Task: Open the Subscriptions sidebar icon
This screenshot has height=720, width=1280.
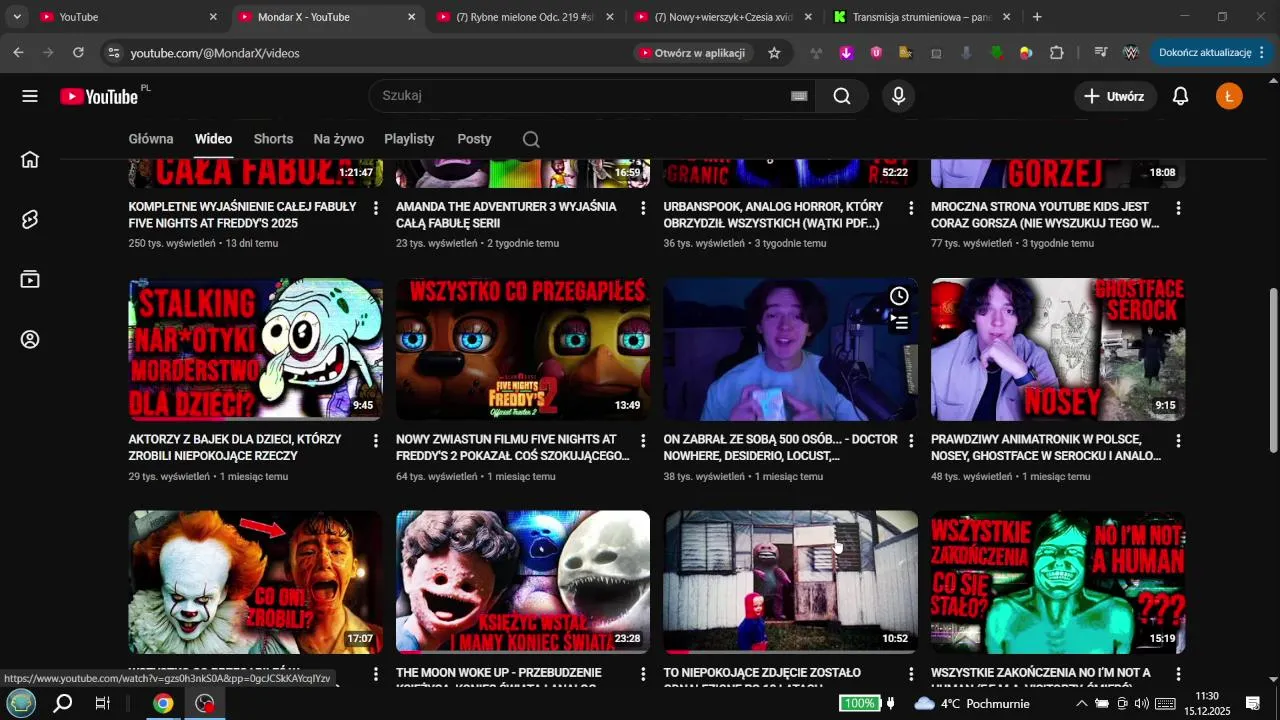Action: tap(30, 280)
